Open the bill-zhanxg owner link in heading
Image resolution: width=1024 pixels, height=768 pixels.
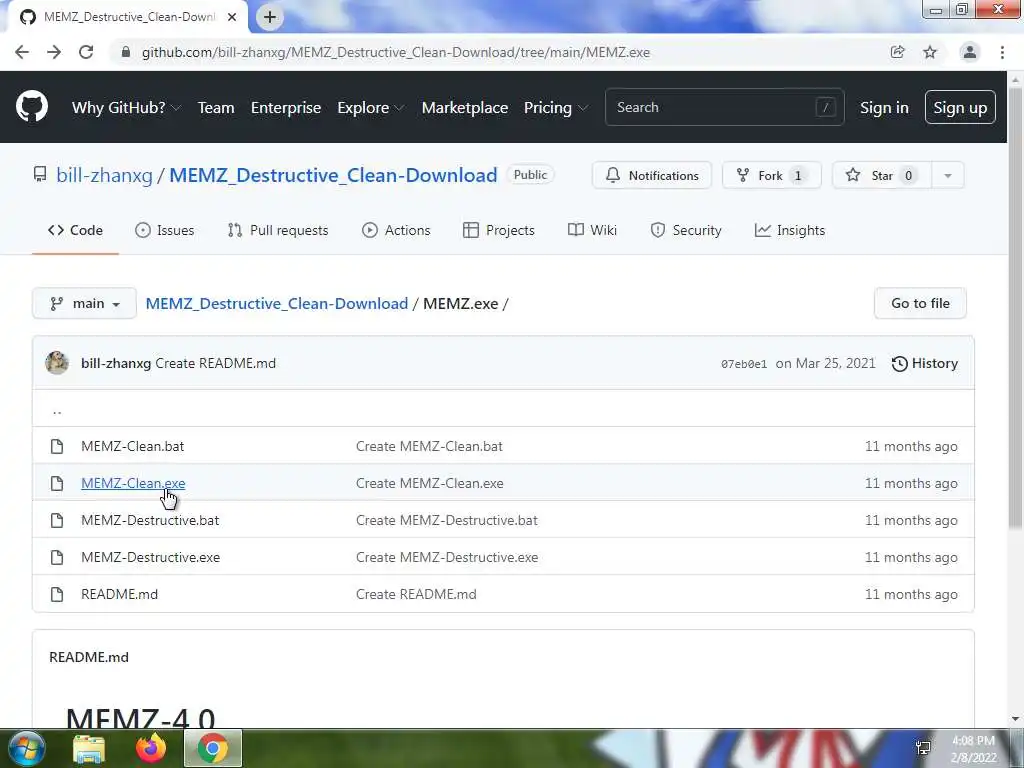(x=104, y=175)
